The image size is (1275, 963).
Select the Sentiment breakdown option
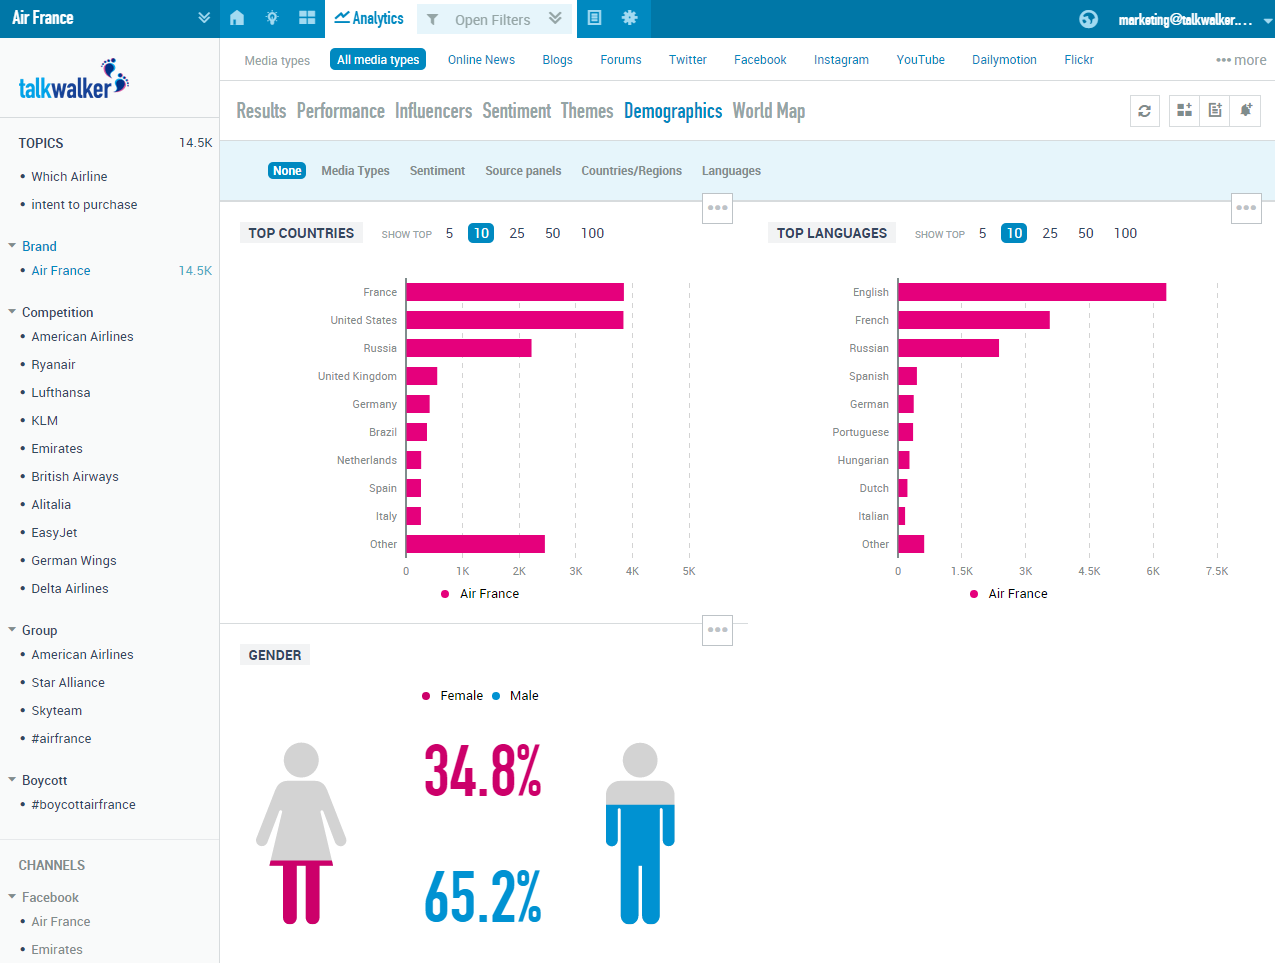(x=437, y=171)
